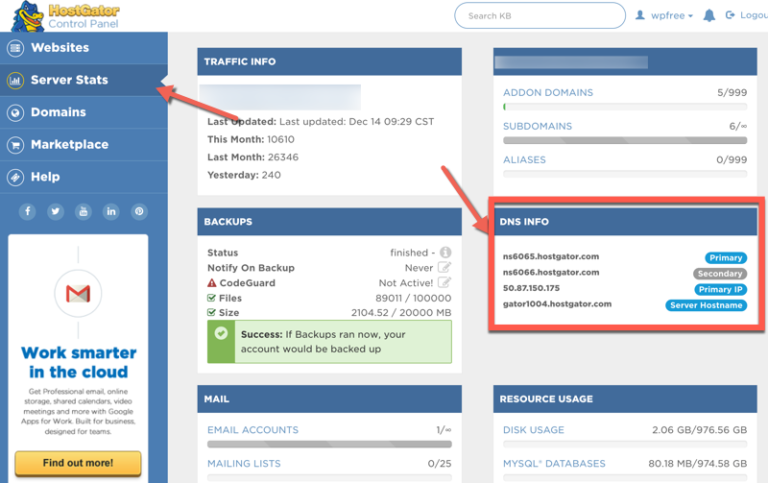Select Server Stats in the sidebar

coord(69,80)
